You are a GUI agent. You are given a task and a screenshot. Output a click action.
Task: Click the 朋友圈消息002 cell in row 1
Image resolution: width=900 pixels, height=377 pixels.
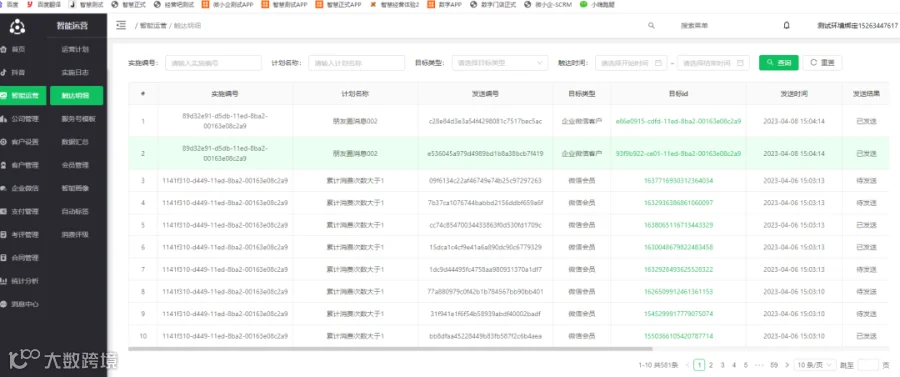[355, 122]
